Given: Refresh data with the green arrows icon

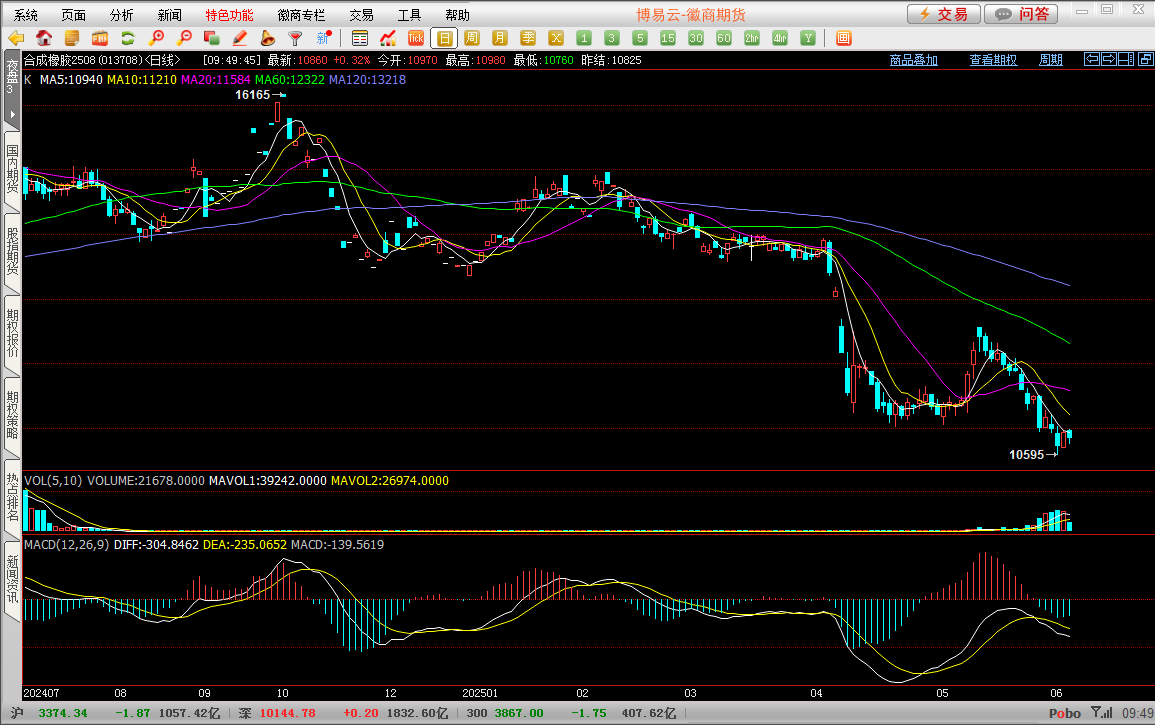Looking at the screenshot, I should click(127, 38).
